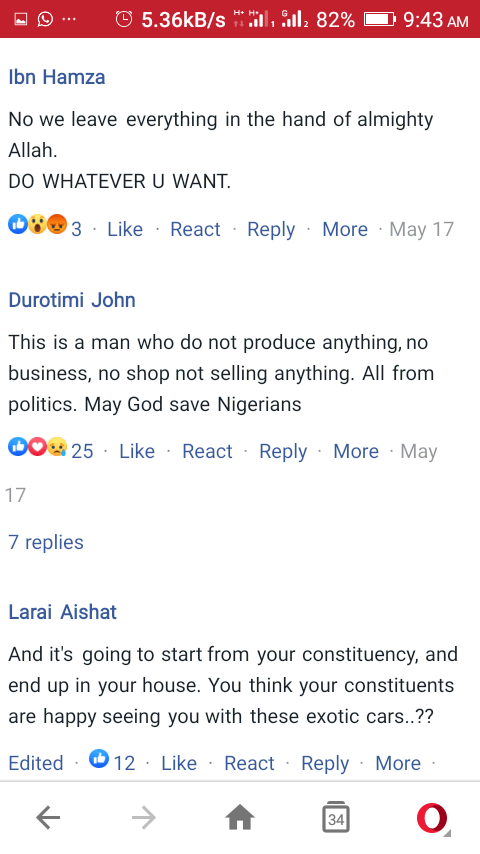The height and width of the screenshot is (854, 480).
Task: Expand the 7 replies thread
Action: click(46, 542)
